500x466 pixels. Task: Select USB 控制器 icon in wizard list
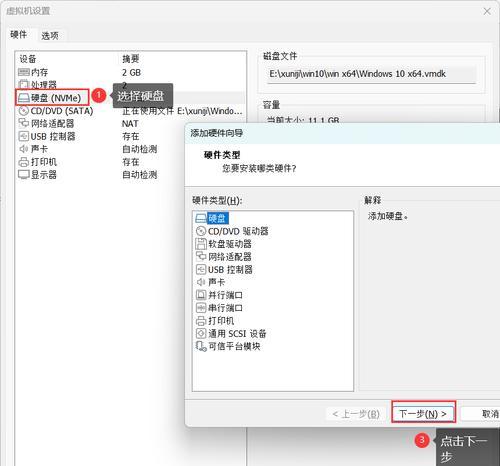[201, 269]
